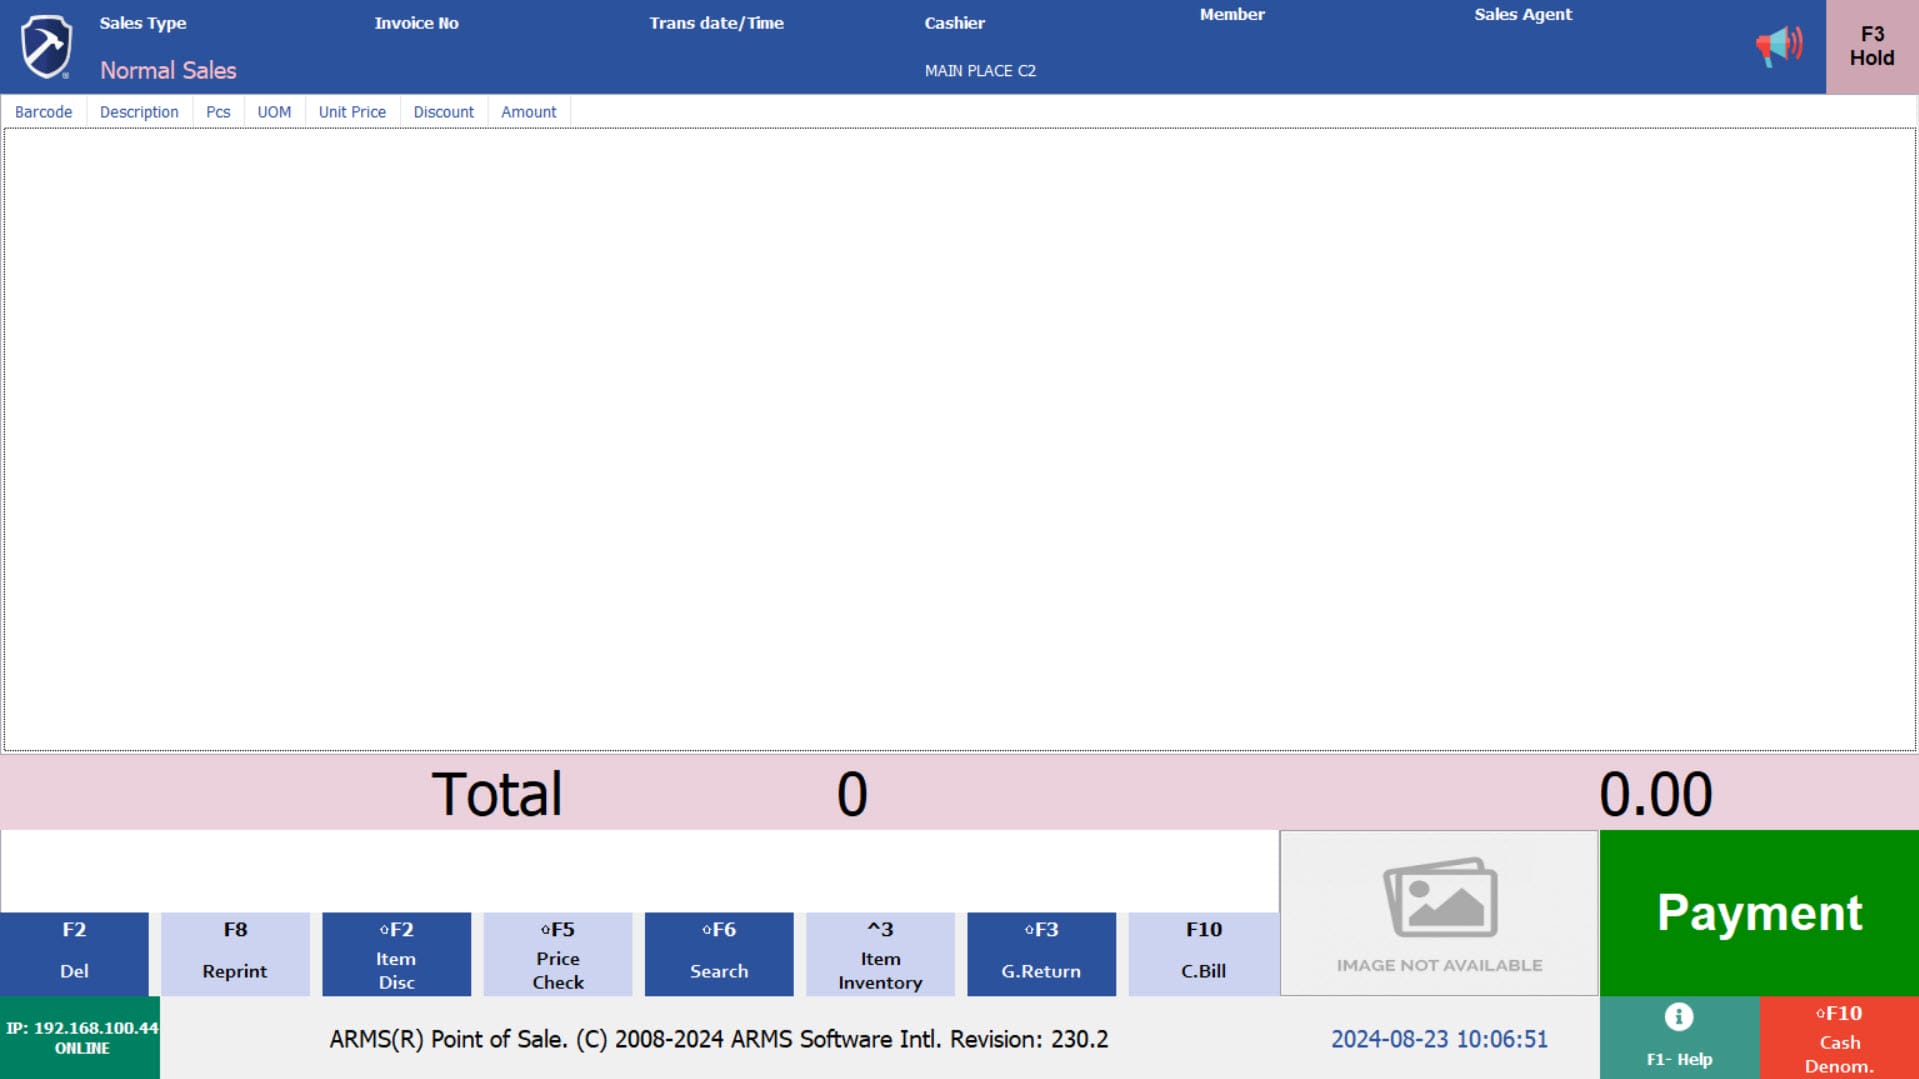Click the IP online status indicator
This screenshot has width=1919, height=1079.
80,1038
